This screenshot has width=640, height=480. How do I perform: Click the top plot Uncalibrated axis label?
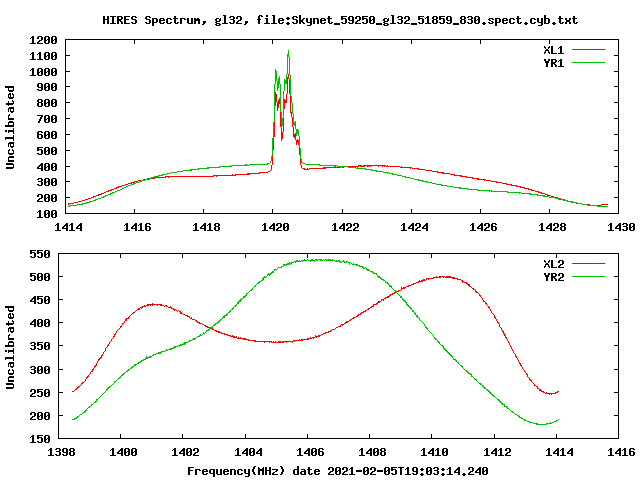pos(10,127)
